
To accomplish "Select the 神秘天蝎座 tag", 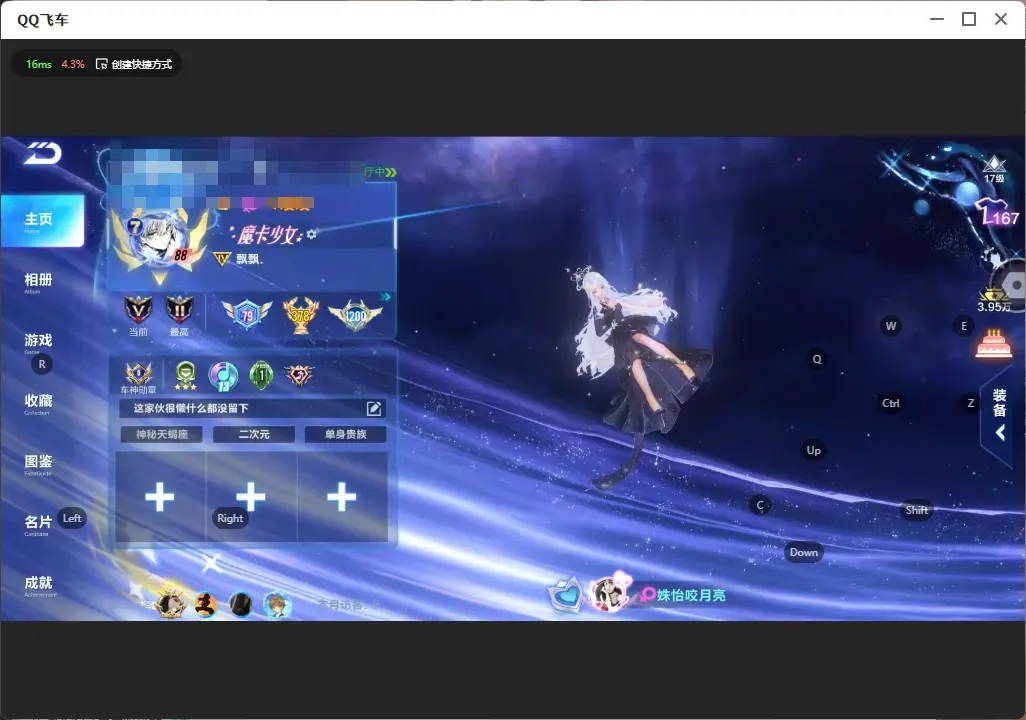I will click(x=162, y=435).
